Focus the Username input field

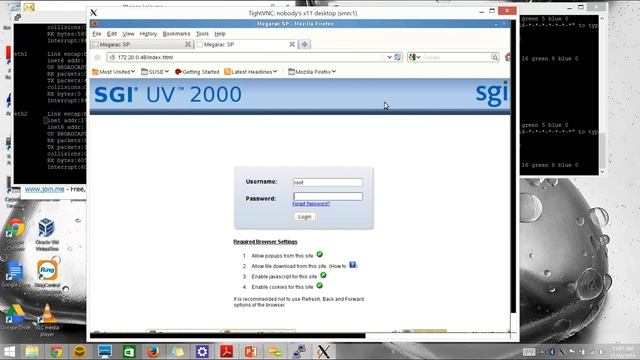coord(328,182)
